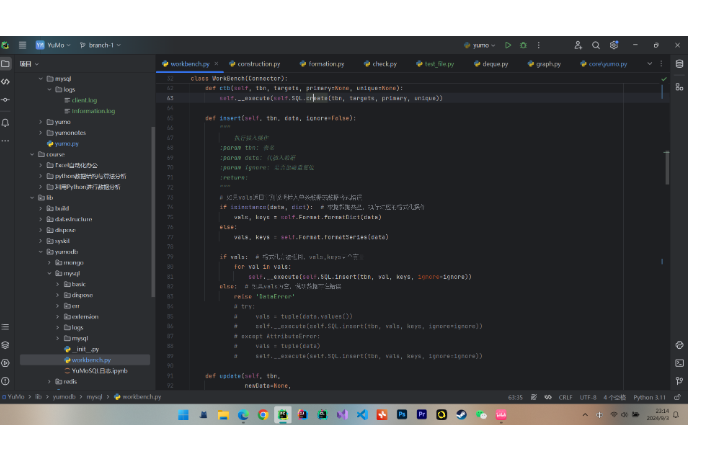This screenshot has height=450, width=720.
Task: Select YuMoSQL notebook file in project tree
Action: tap(96, 371)
